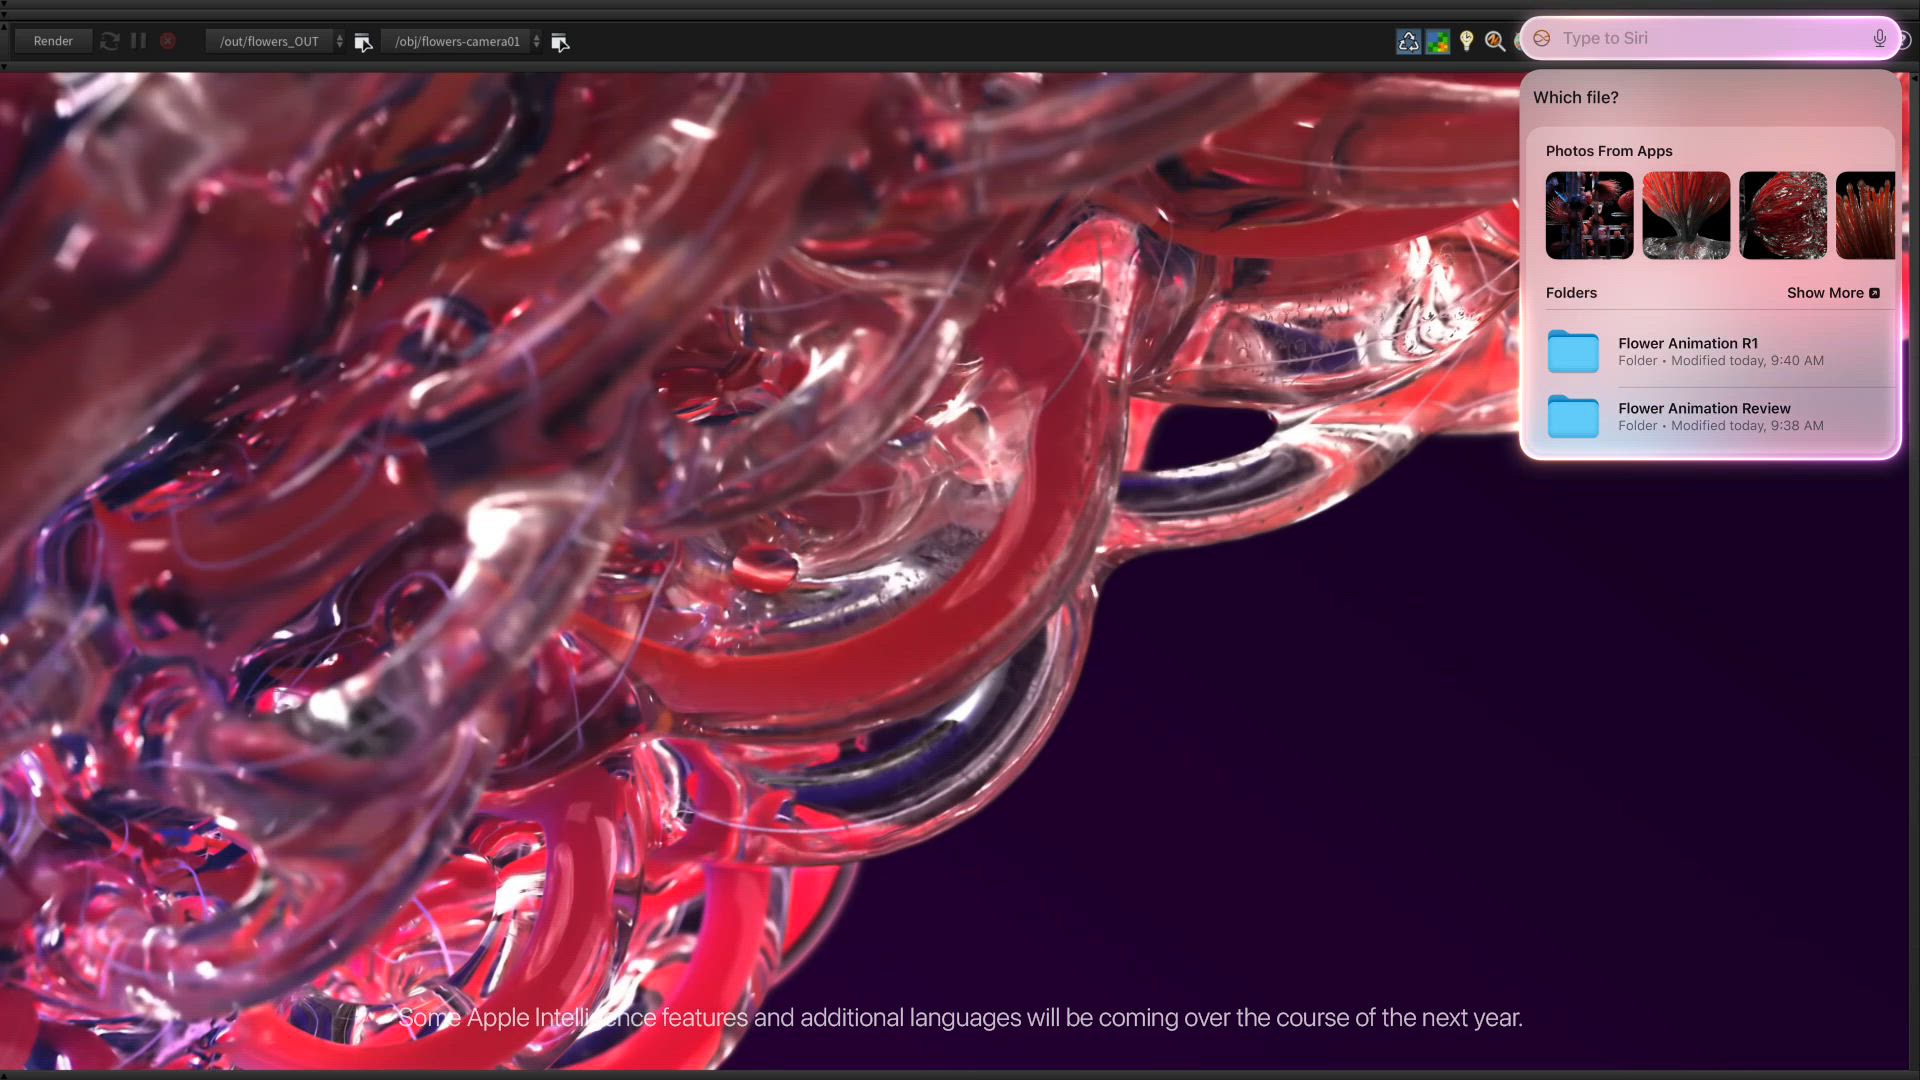Click node chooser icon after flowers_OUT field
The width and height of the screenshot is (1920, 1080).
[x=363, y=42]
